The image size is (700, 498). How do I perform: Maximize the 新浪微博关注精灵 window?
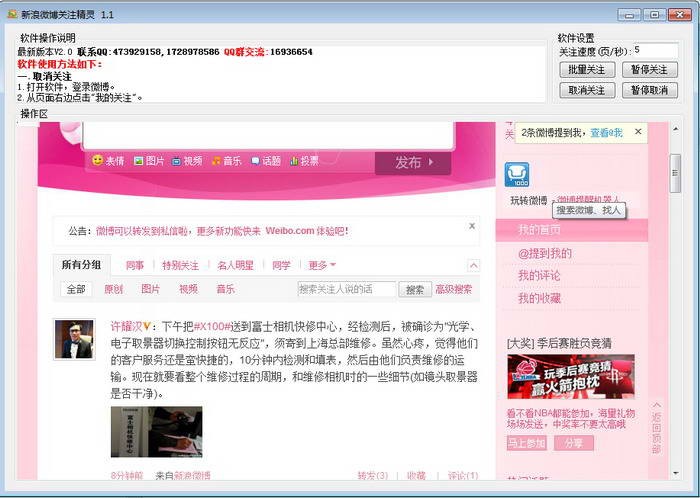point(654,15)
